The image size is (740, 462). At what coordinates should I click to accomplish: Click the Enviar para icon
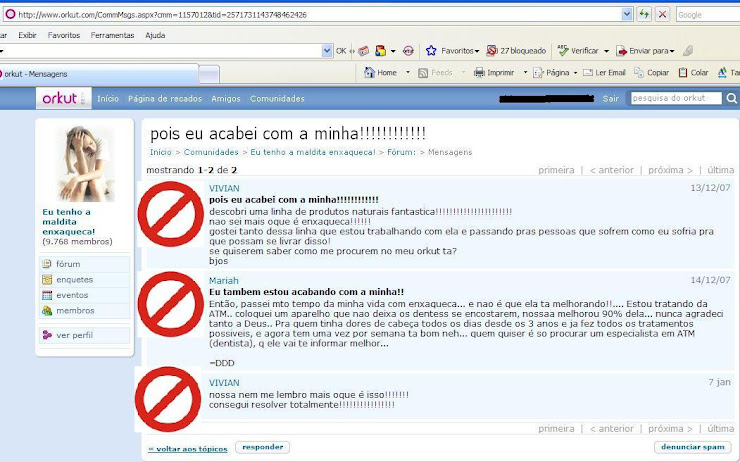[x=622, y=51]
